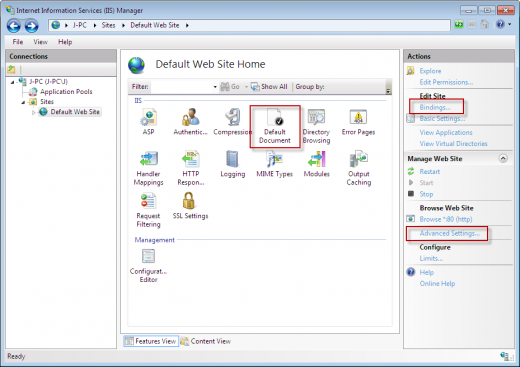Click the Browse Web Site globe icon

tap(411, 219)
